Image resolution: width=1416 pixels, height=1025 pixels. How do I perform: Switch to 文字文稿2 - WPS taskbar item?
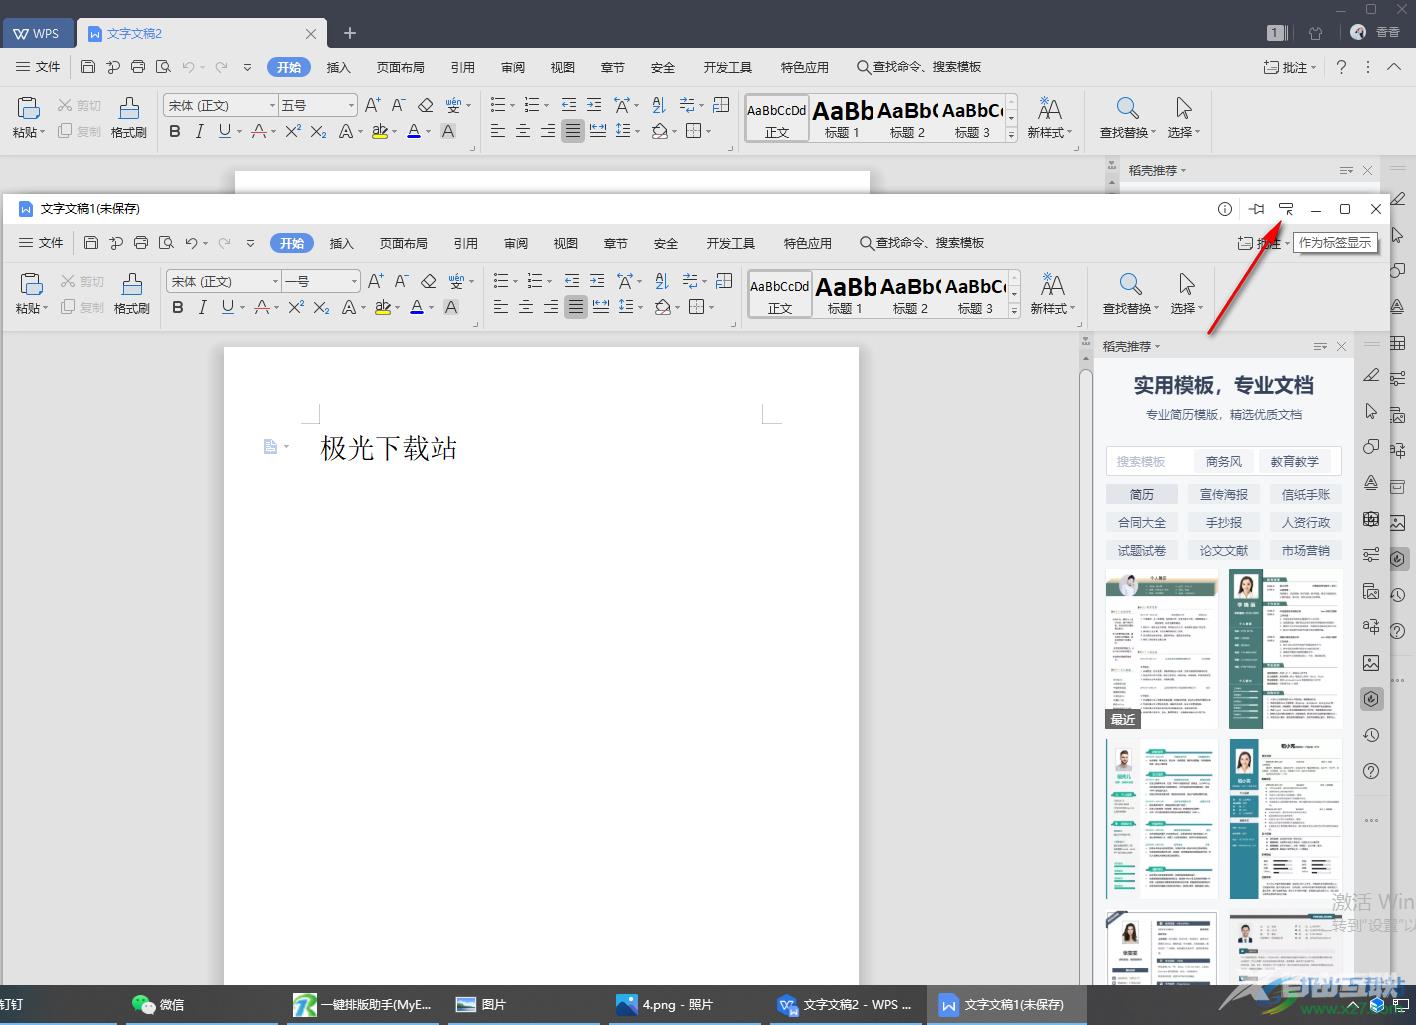pyautogui.click(x=845, y=1004)
